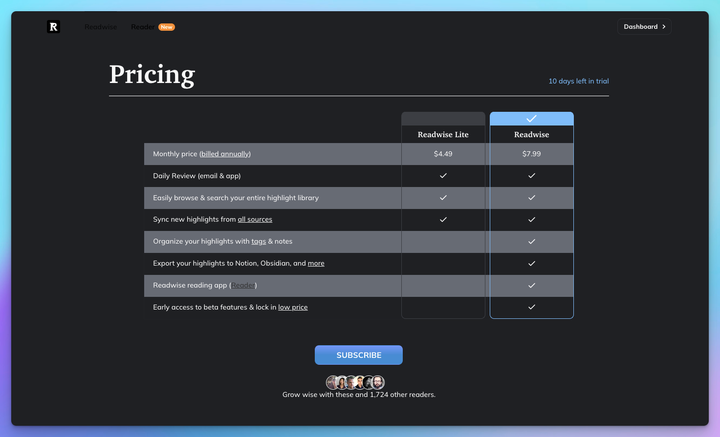Toggle the blue checkmark bar above Readwise plan
Image resolution: width=720 pixels, height=437 pixels.
tap(531, 118)
